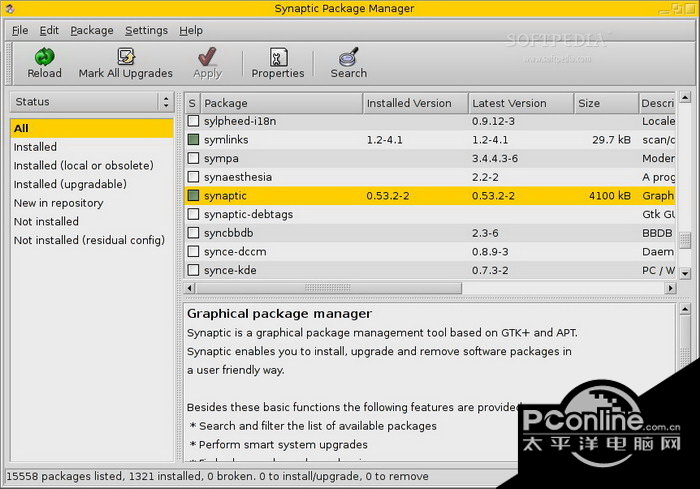
Task: Toggle status box for sympa
Action: 193,158
